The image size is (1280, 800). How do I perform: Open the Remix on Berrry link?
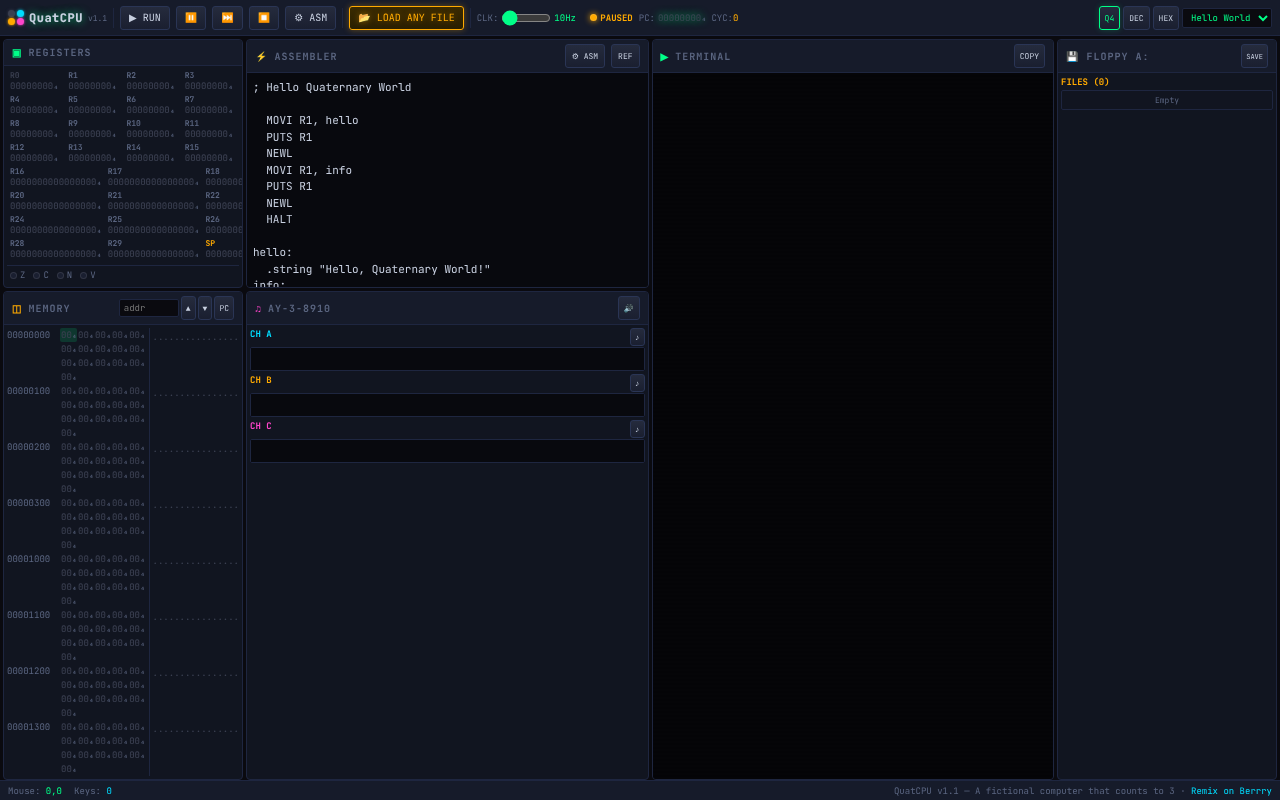[x=1231, y=791]
